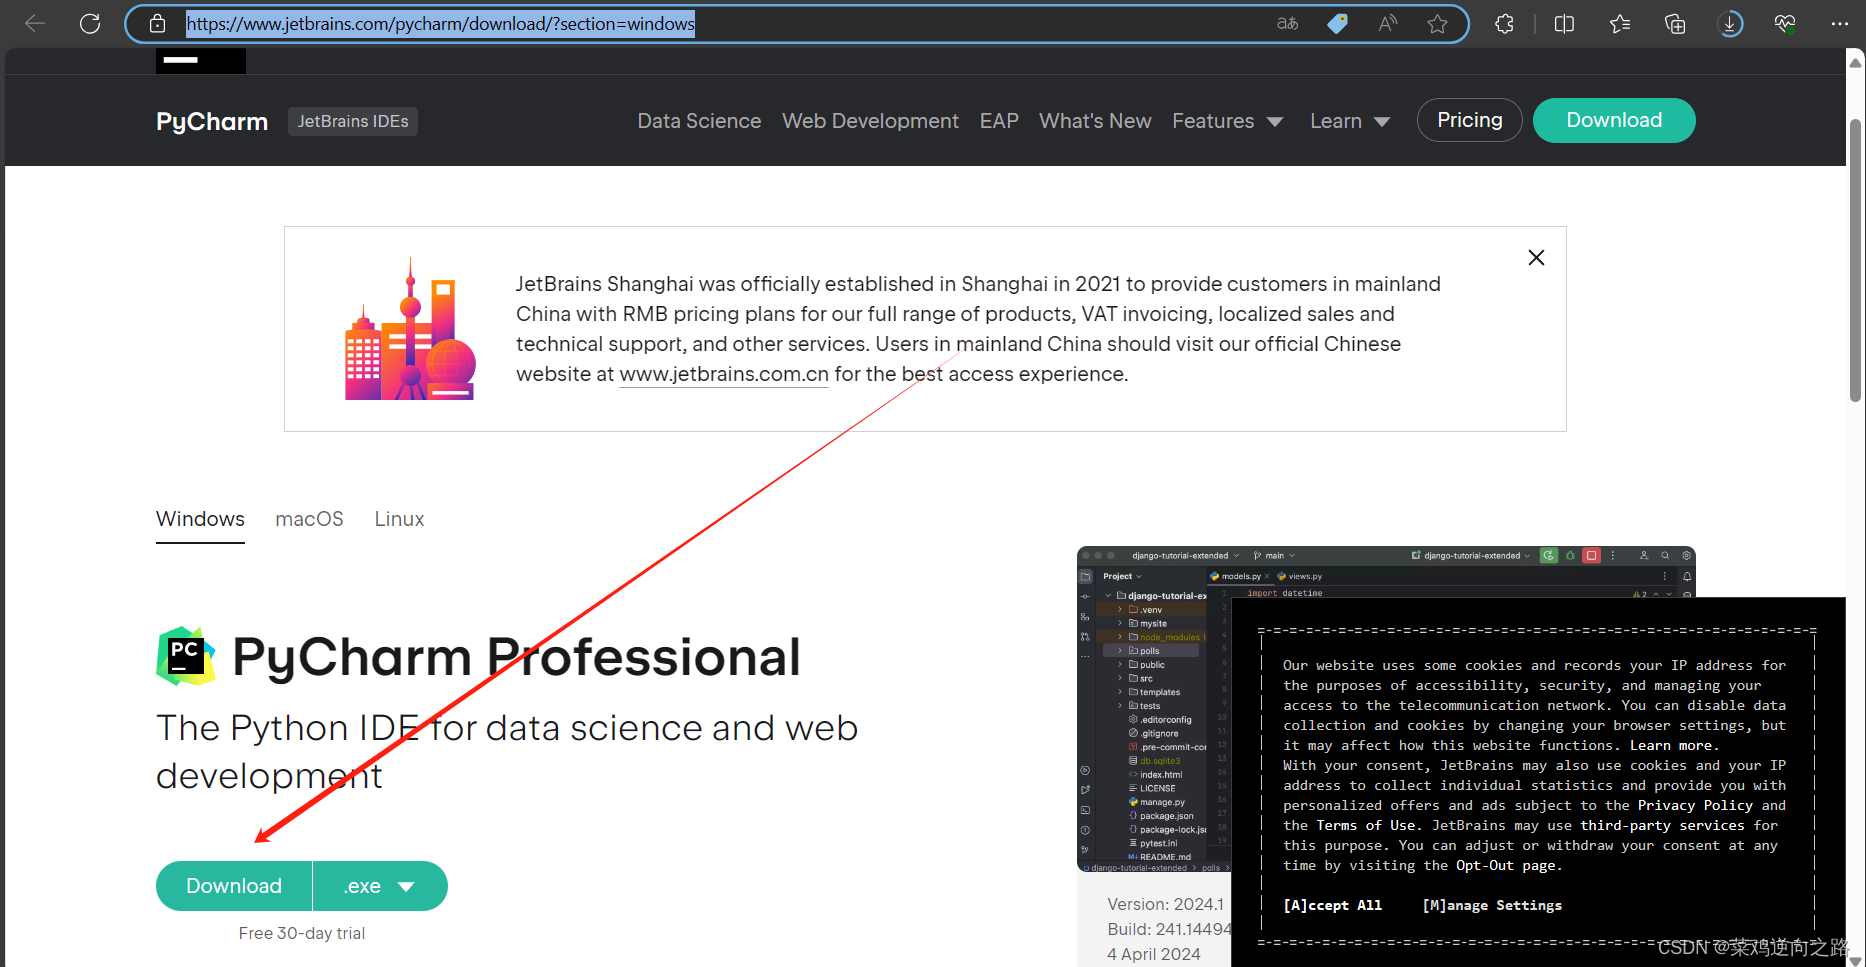Expand the Features dropdown
This screenshot has height=967, width=1866.
coord(1228,121)
